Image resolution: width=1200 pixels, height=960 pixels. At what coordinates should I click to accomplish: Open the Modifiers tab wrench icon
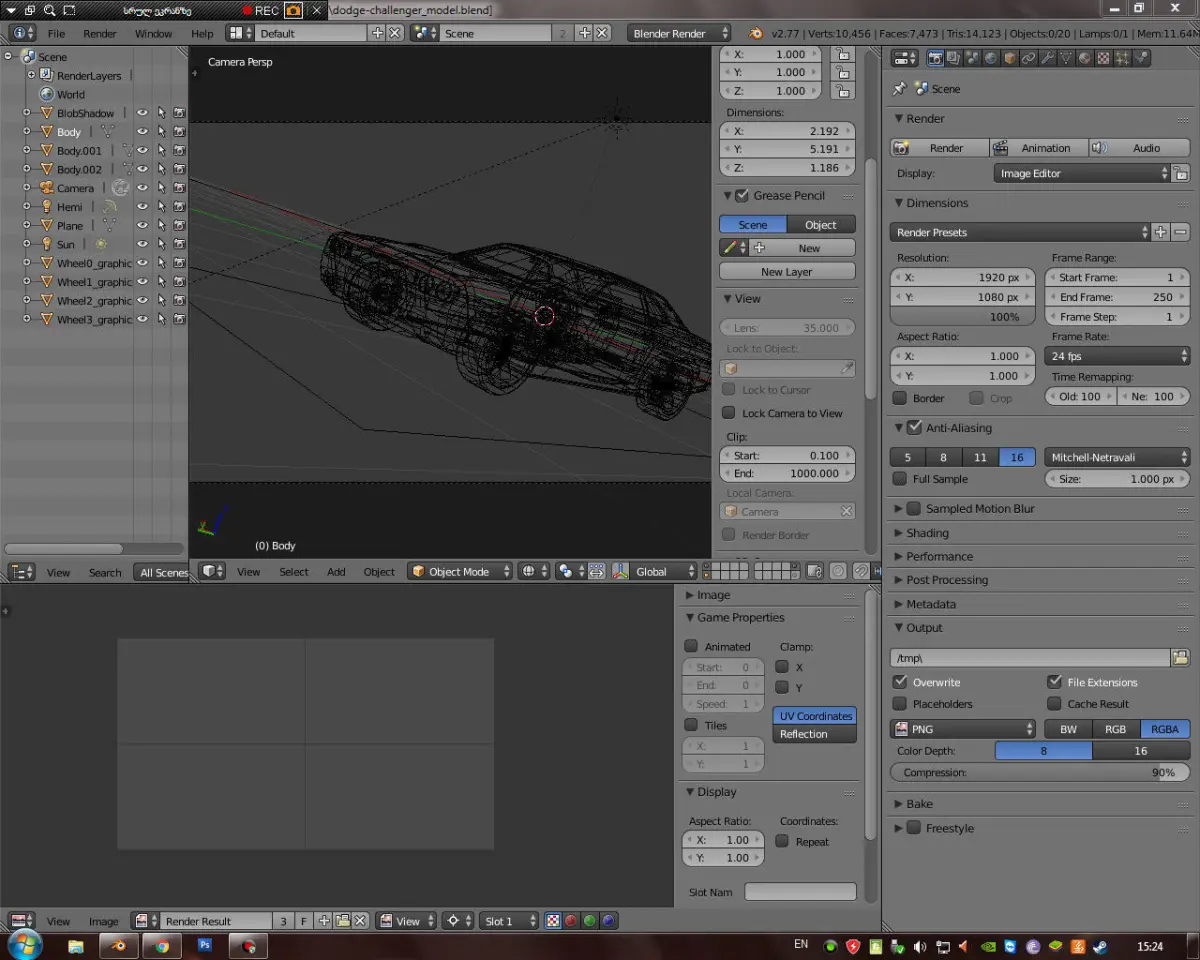pos(1047,58)
